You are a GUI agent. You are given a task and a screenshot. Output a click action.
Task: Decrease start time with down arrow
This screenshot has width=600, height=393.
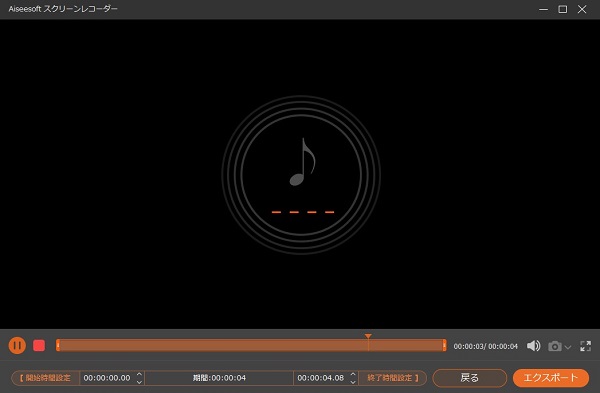[139, 382]
